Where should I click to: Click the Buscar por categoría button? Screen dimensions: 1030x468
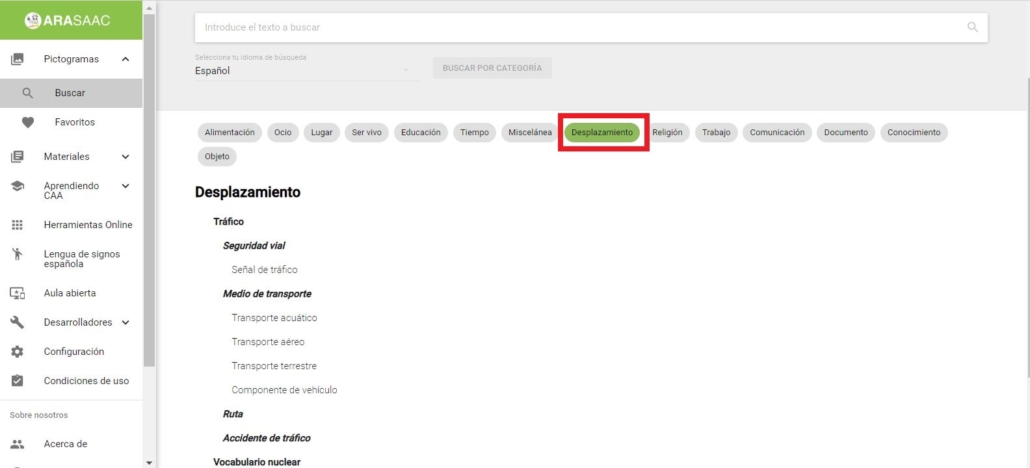click(x=492, y=68)
